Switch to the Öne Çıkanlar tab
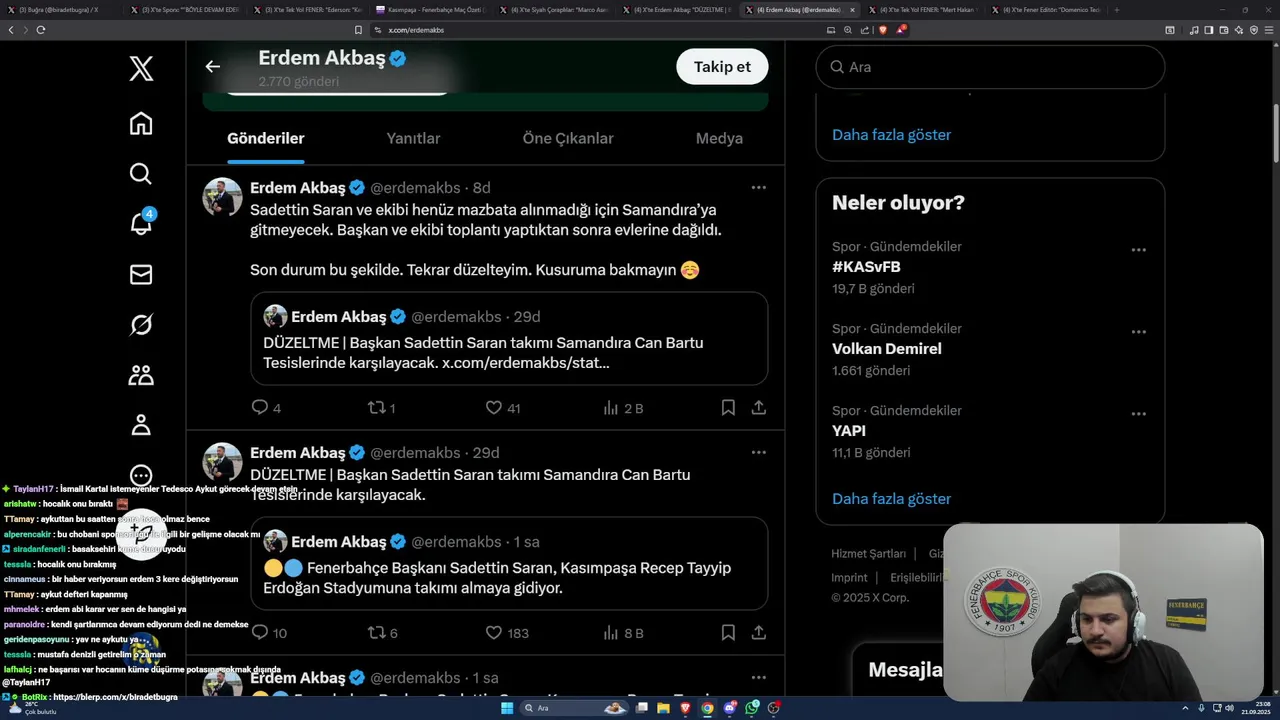This screenshot has height=720, width=1280. tap(568, 138)
